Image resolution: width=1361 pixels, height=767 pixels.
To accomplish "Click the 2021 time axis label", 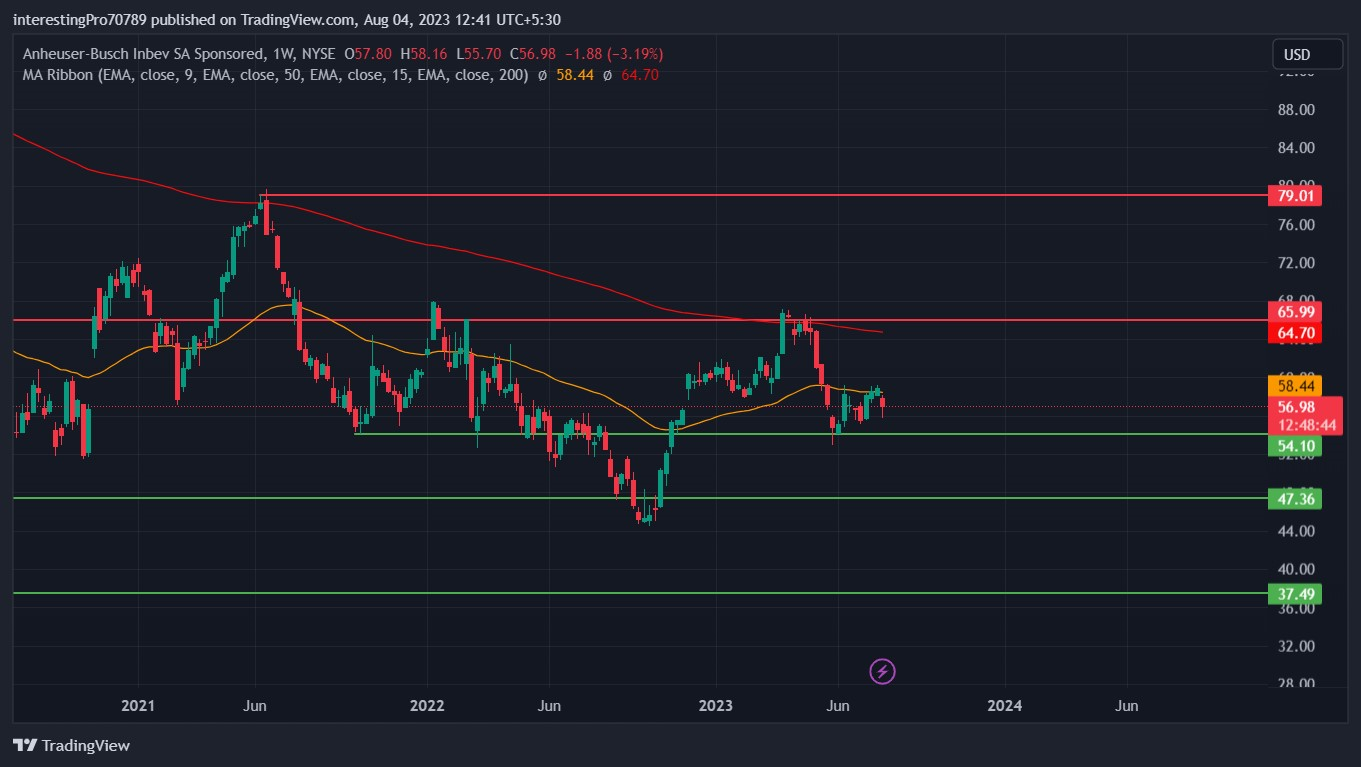I will click(138, 706).
